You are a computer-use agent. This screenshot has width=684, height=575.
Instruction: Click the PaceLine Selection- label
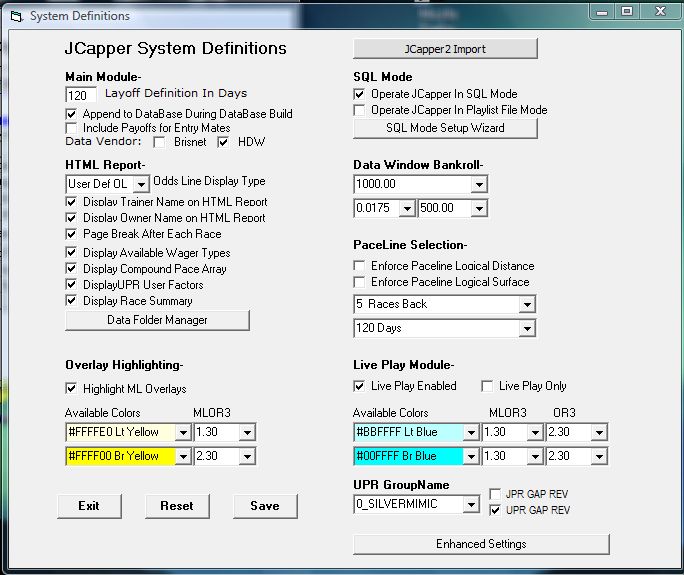pyautogui.click(x=410, y=245)
